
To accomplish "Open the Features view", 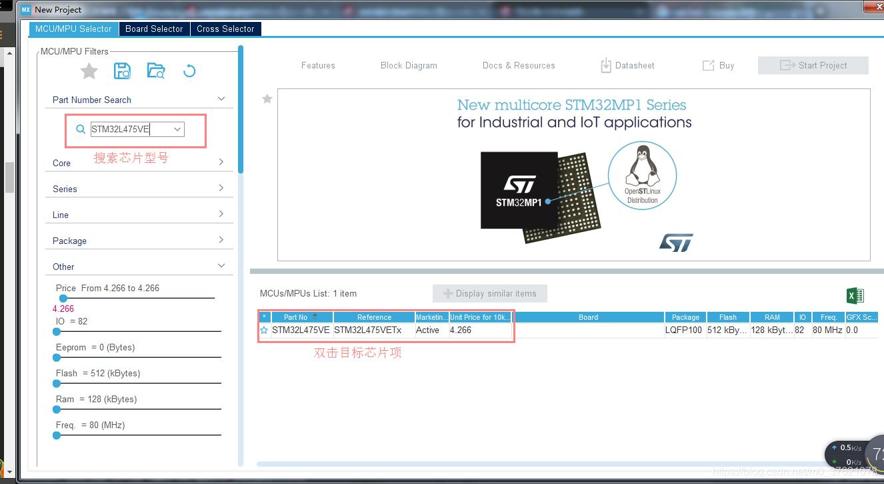I will 318,65.
